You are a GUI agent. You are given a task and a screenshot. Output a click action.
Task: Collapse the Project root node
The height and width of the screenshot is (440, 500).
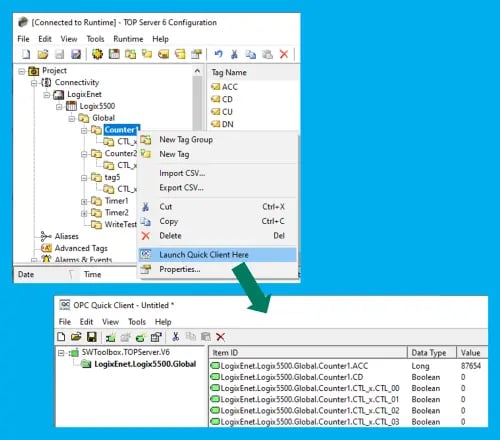coord(22,71)
